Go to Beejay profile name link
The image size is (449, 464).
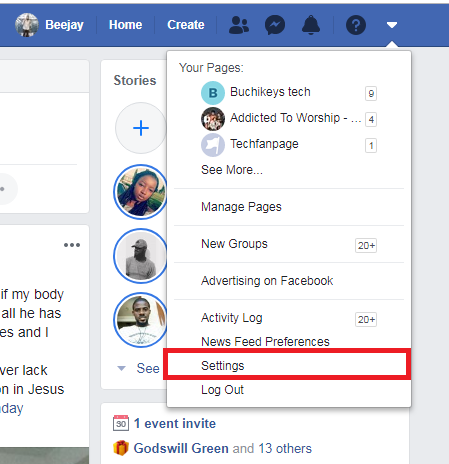coord(64,25)
